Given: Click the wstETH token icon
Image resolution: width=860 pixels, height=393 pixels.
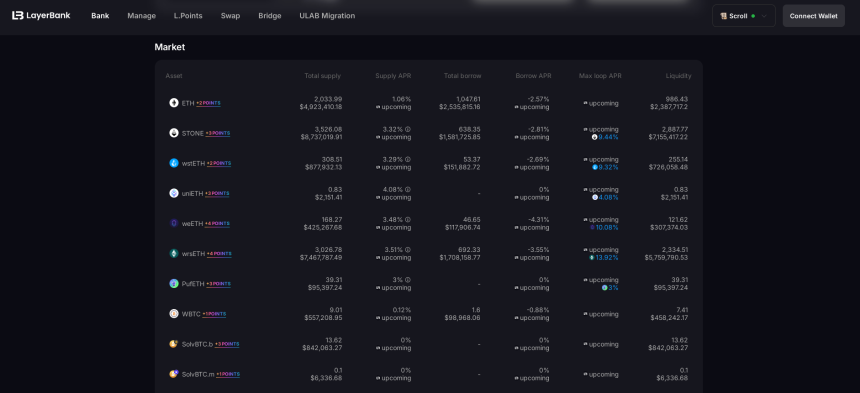Looking at the screenshot, I should [x=174, y=163].
